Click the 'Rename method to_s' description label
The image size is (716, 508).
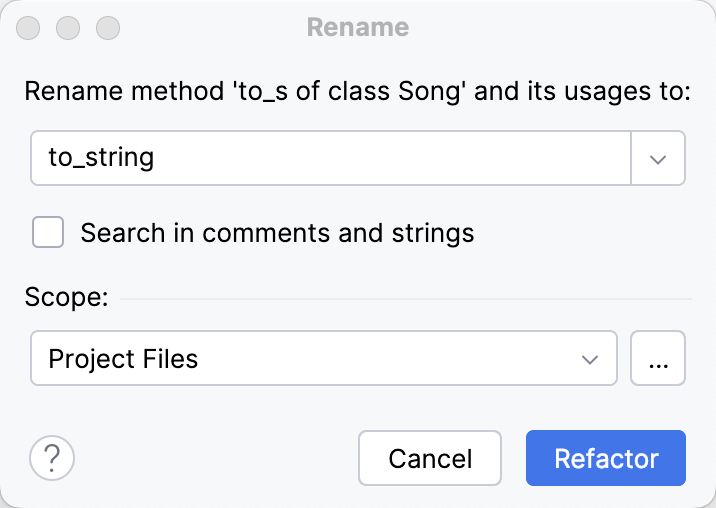point(357,92)
